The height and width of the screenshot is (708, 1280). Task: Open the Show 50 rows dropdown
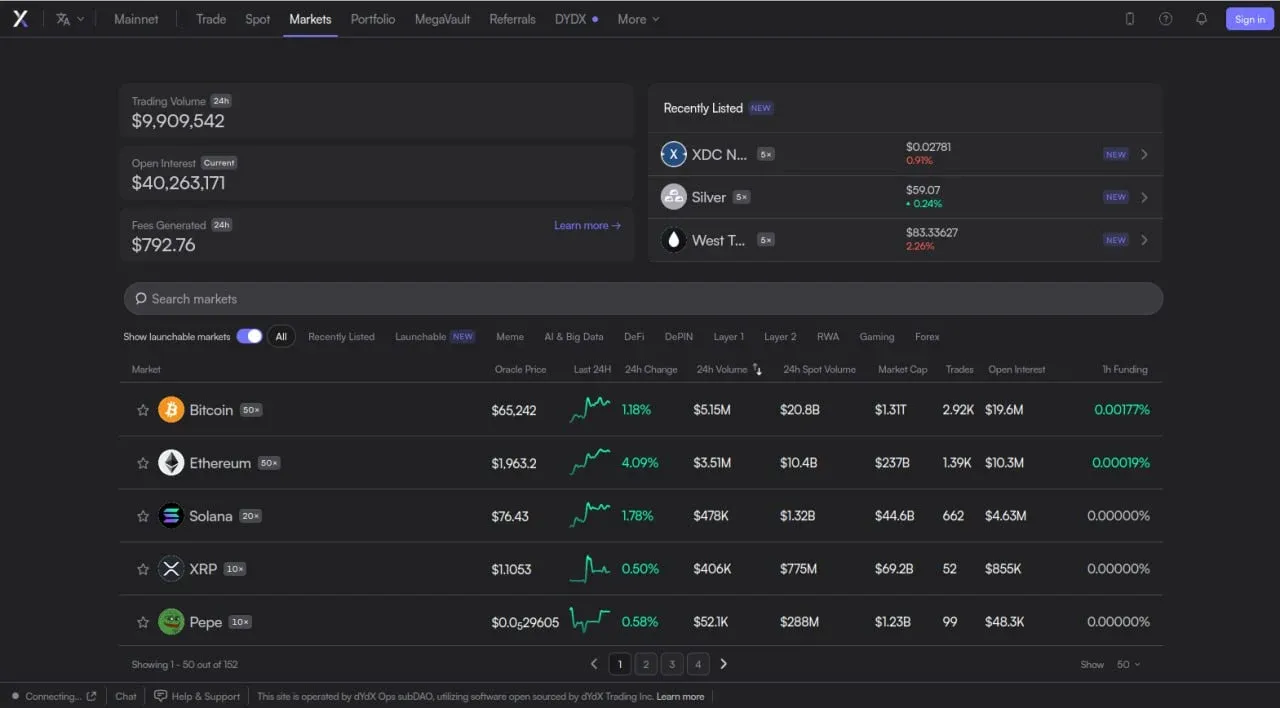pos(1129,664)
